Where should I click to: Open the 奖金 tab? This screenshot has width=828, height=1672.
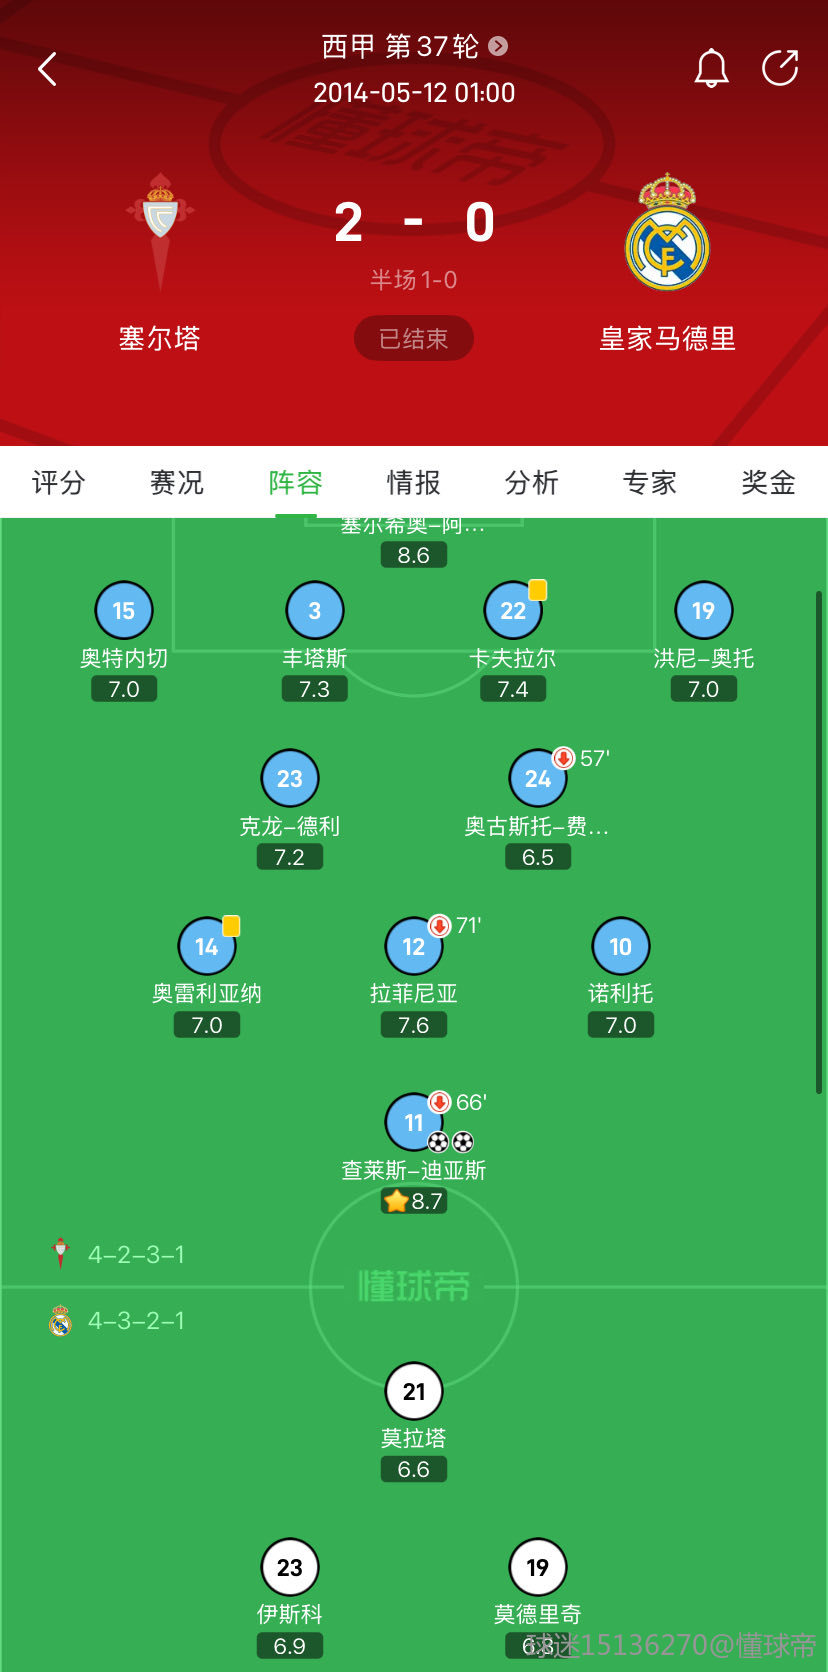(768, 483)
